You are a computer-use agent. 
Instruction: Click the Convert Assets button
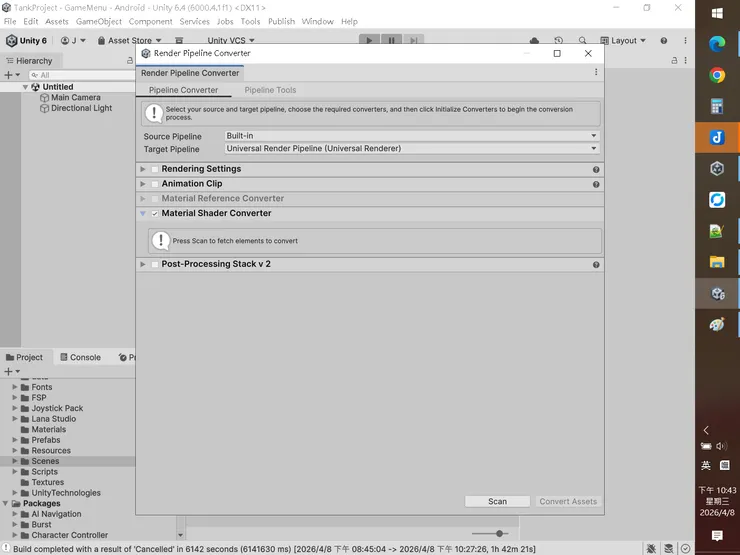pos(568,501)
